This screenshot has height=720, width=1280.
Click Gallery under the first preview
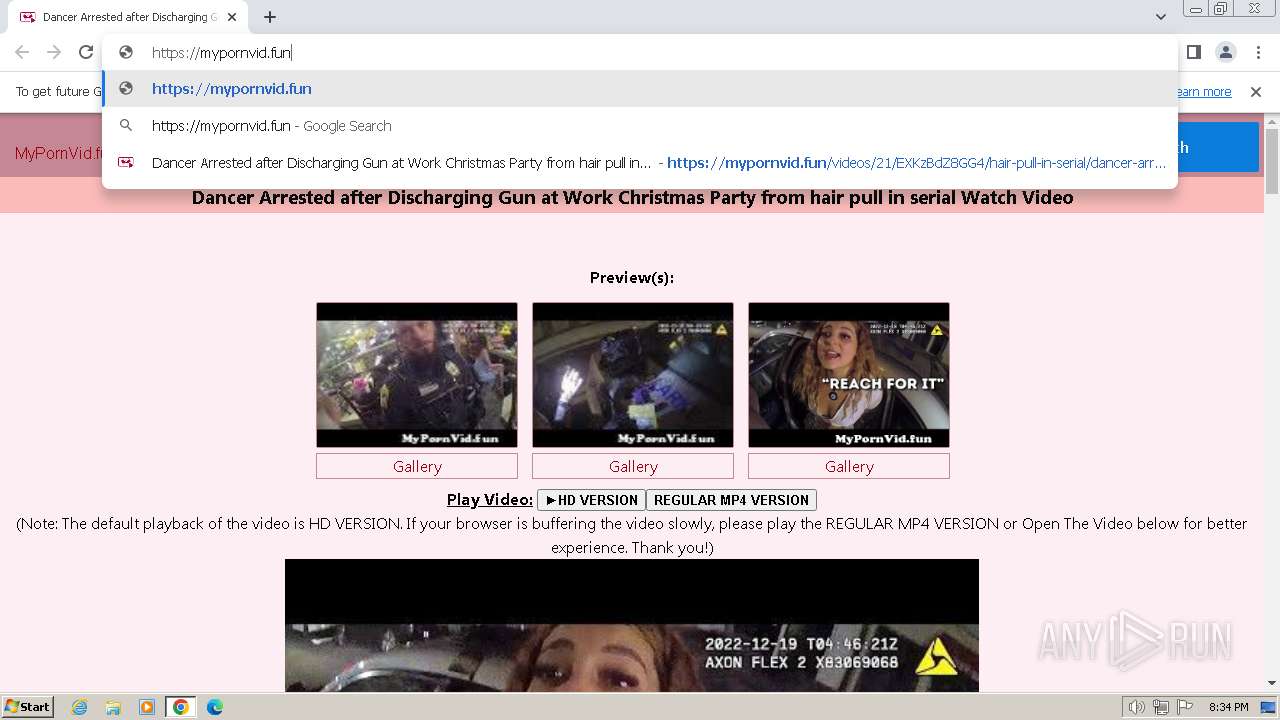417,466
